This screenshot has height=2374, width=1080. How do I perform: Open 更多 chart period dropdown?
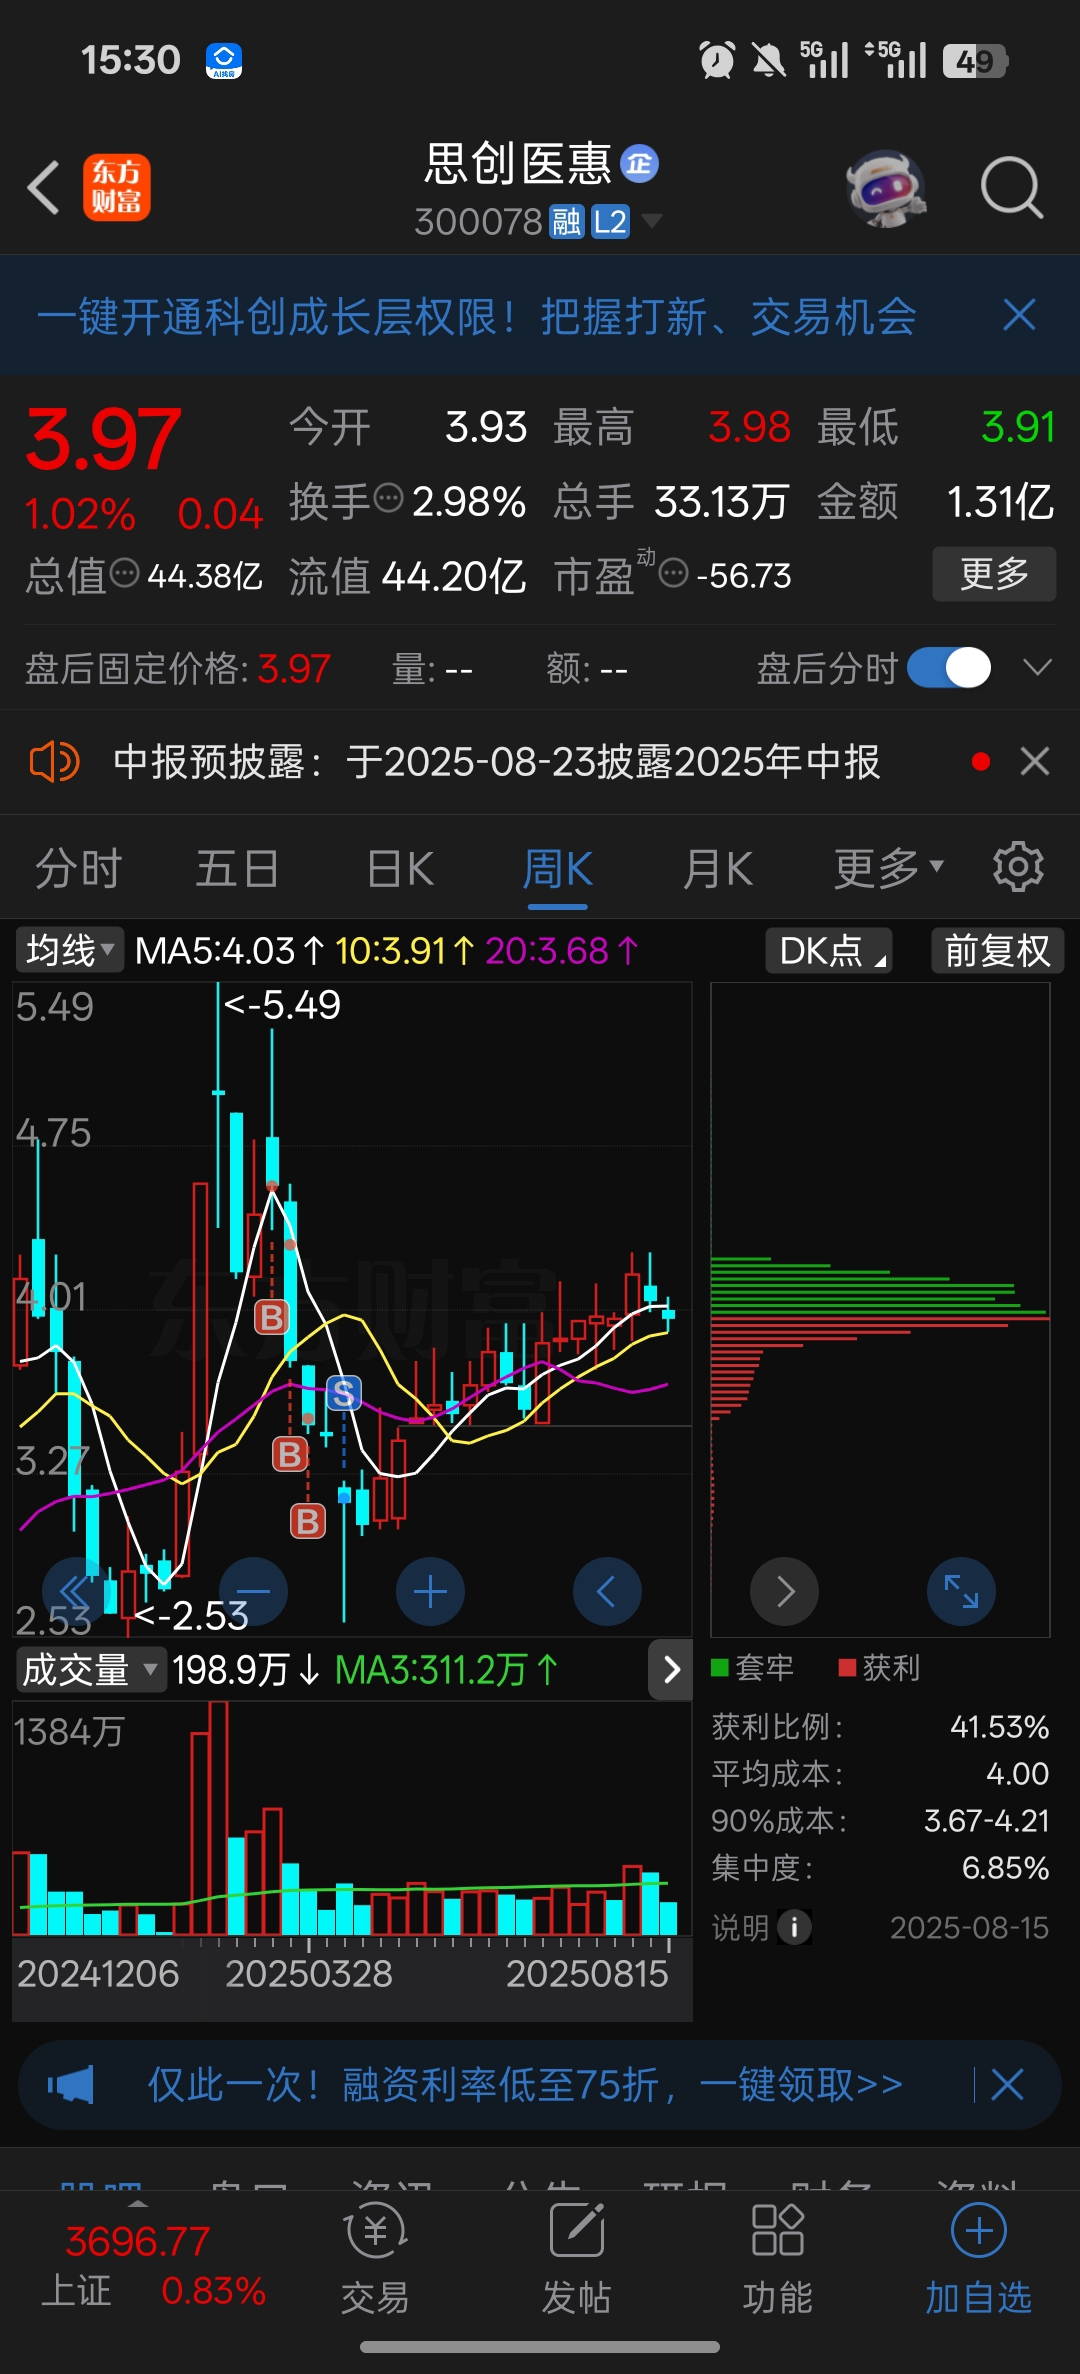coord(889,868)
